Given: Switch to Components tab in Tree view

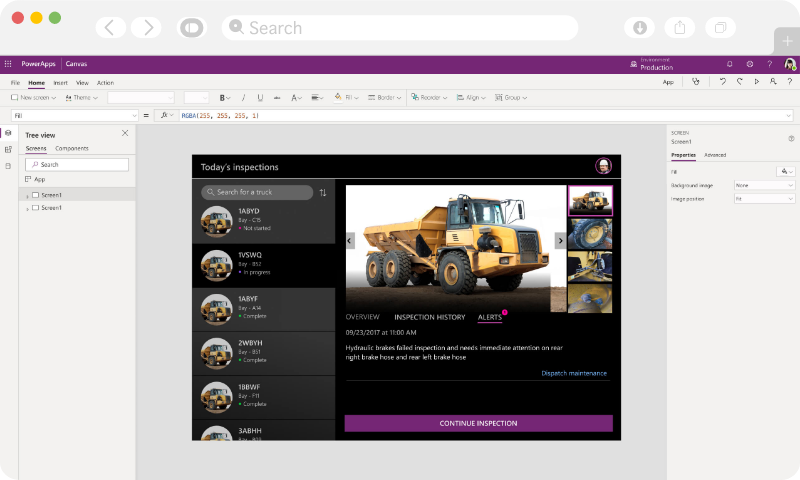Looking at the screenshot, I should pyautogui.click(x=71, y=148).
